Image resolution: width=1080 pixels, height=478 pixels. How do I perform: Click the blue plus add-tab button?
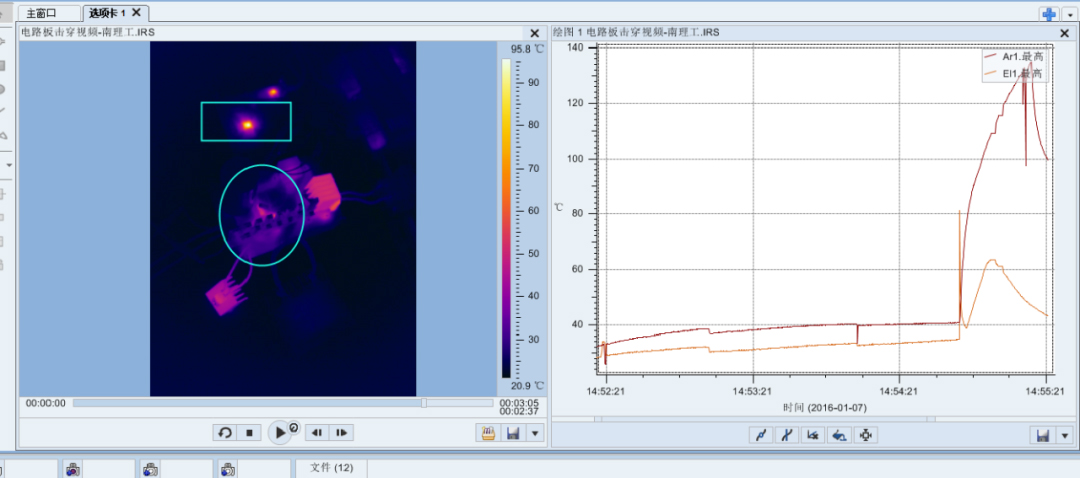click(1050, 14)
